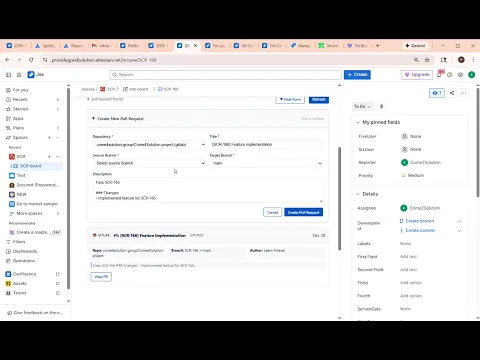Screen dimensions: 480x360
Task: Toggle the sidebar collapse icon
Action: (x=9, y=75)
